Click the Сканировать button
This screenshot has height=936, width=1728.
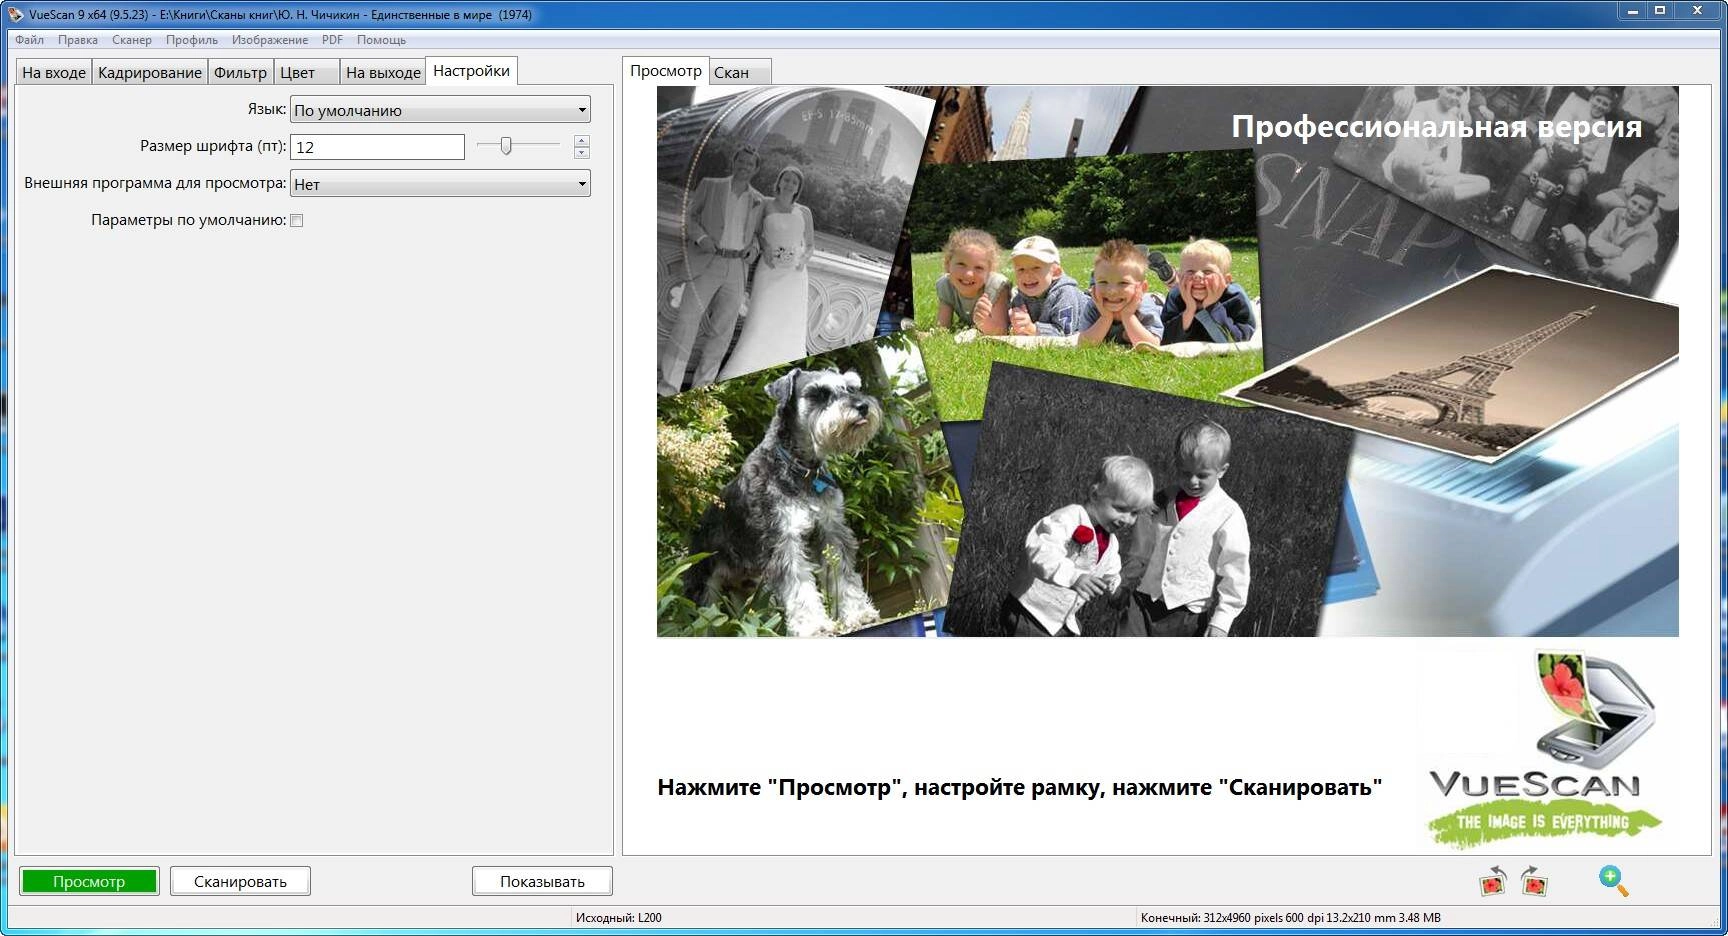coord(240,881)
